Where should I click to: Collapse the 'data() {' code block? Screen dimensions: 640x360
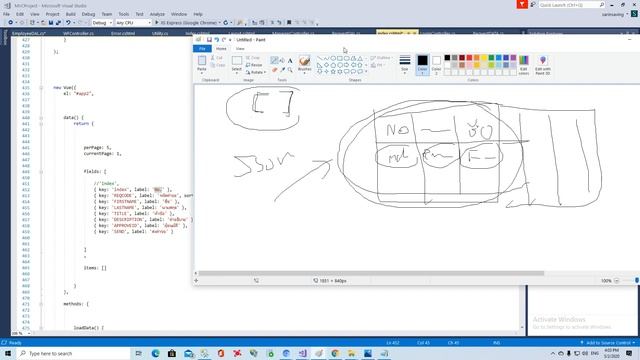41,118
